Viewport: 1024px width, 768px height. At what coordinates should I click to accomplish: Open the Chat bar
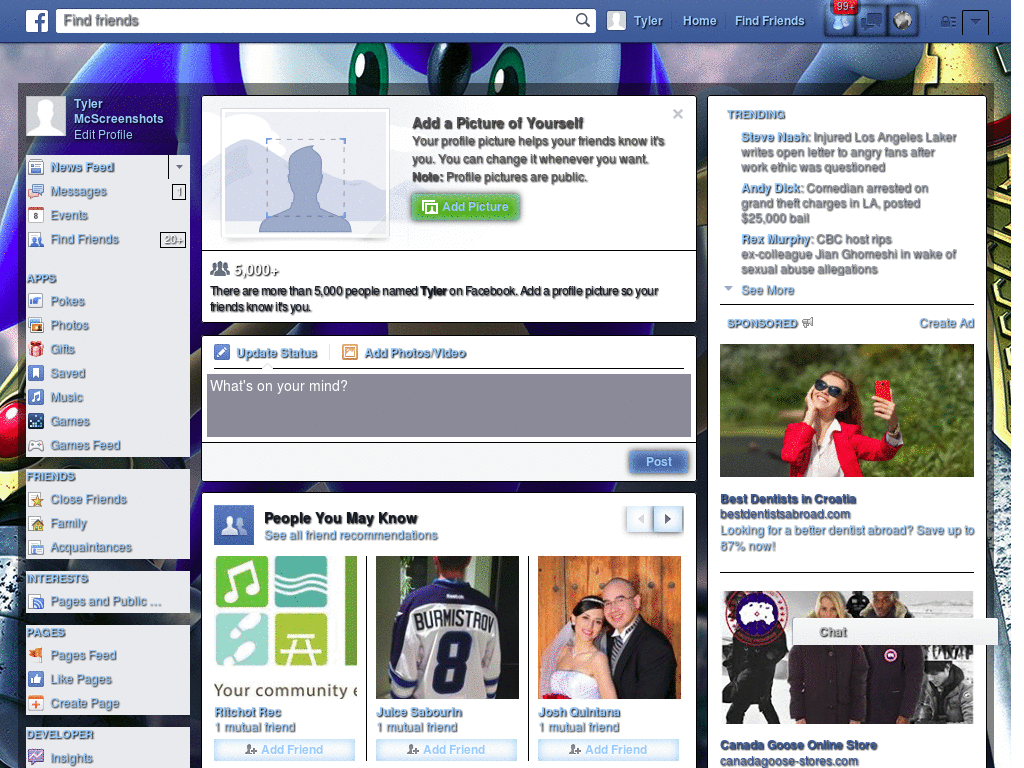click(x=895, y=632)
